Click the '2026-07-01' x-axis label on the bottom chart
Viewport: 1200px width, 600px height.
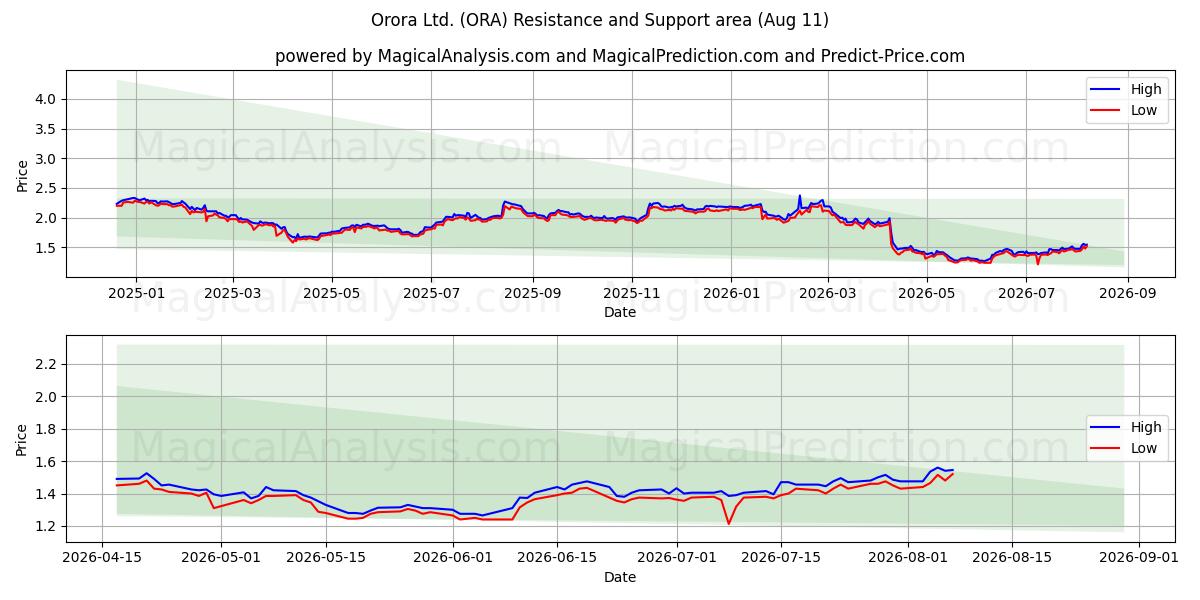(x=677, y=559)
